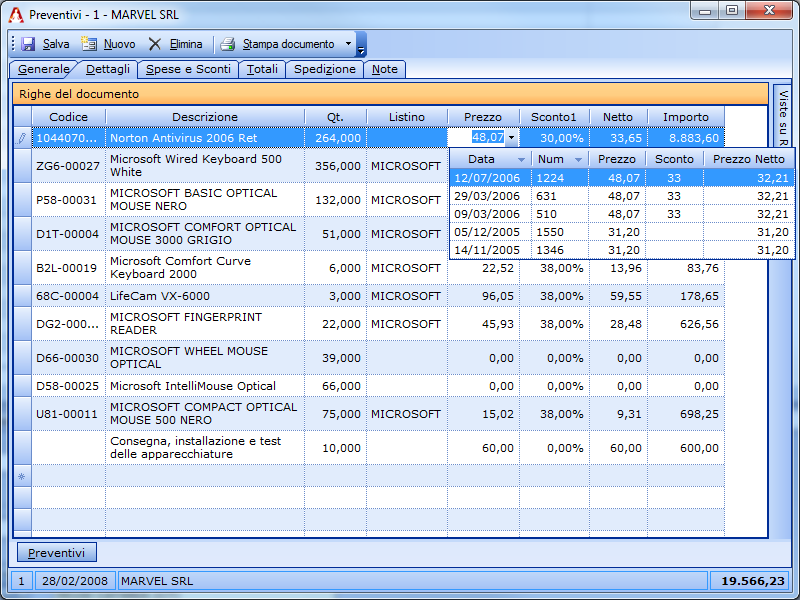Click the Salva label in the toolbar
This screenshot has width=800, height=600.
click(56, 44)
